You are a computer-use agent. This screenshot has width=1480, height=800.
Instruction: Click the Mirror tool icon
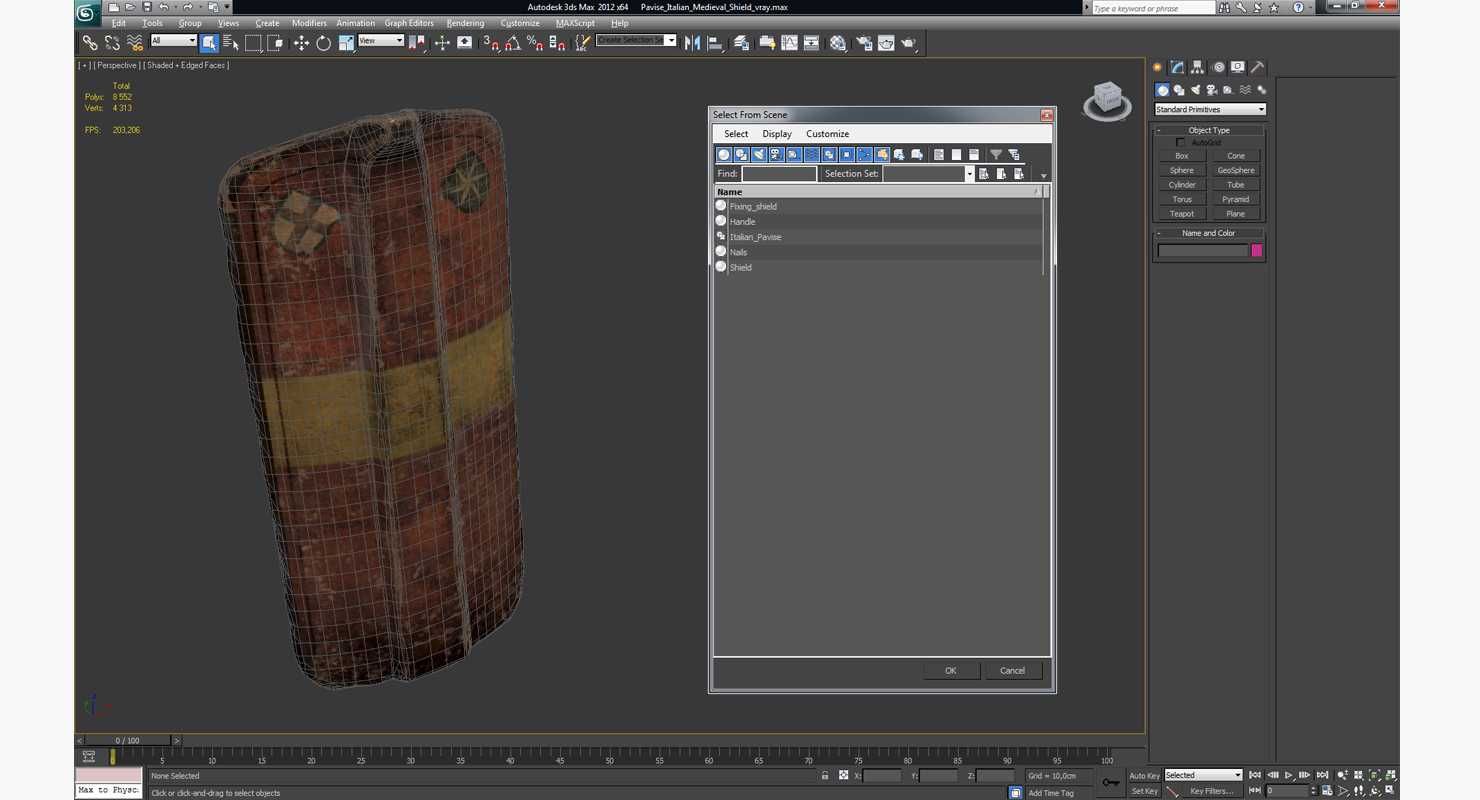(692, 43)
